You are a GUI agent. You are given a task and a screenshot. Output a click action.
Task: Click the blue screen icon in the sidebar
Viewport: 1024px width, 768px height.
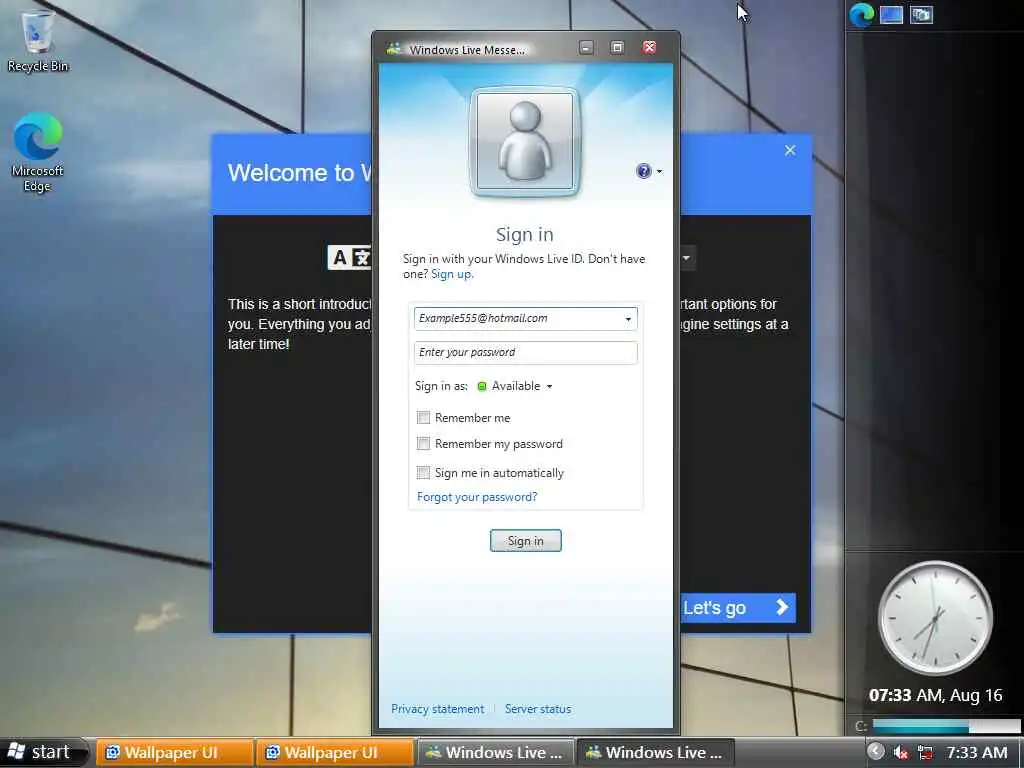(x=891, y=14)
